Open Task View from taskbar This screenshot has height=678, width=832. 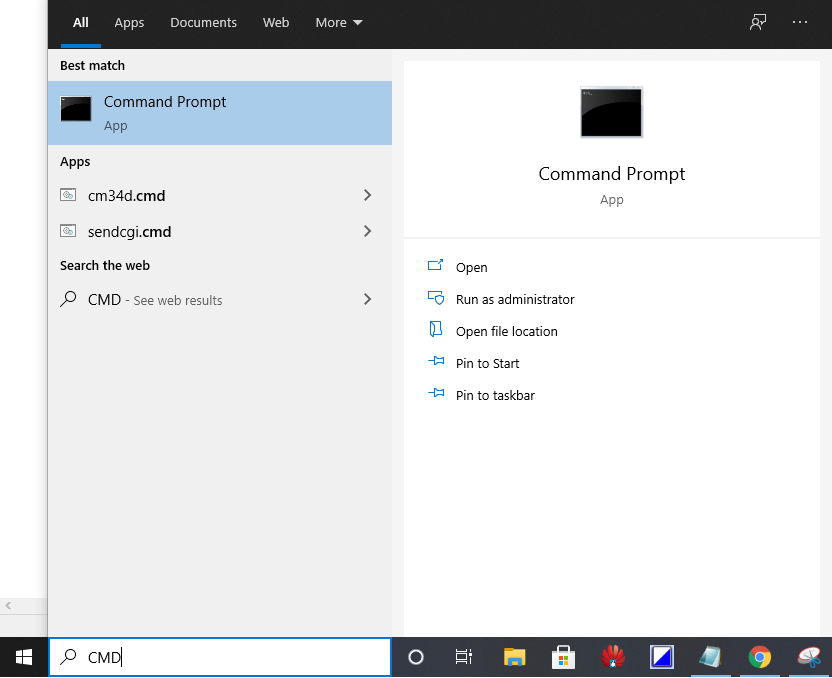point(464,657)
